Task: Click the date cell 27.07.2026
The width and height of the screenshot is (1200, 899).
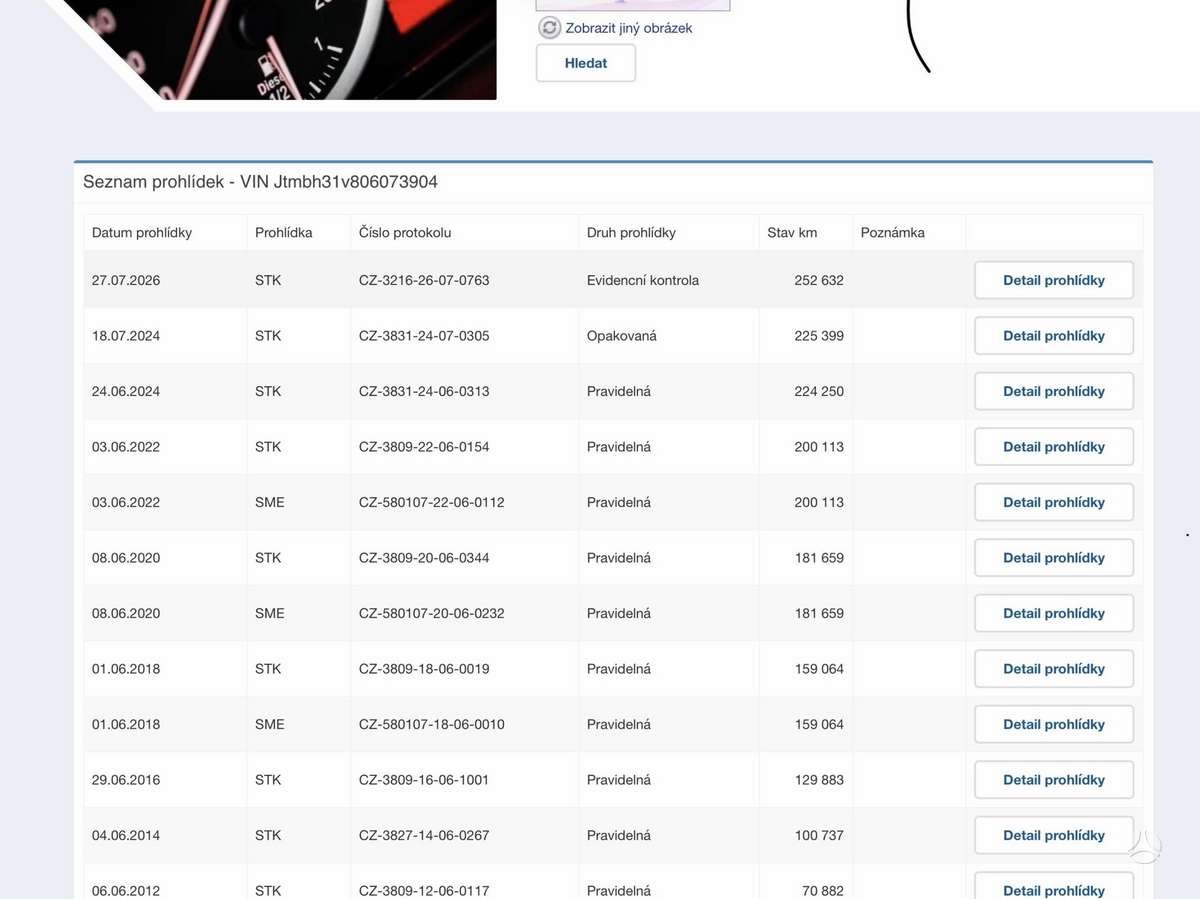Action: [126, 280]
